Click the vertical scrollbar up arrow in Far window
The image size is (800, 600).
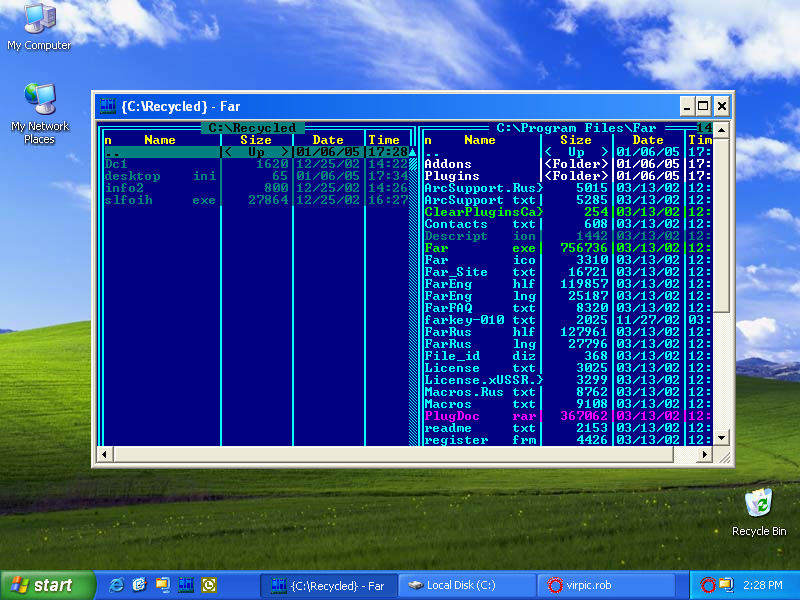pos(721,130)
